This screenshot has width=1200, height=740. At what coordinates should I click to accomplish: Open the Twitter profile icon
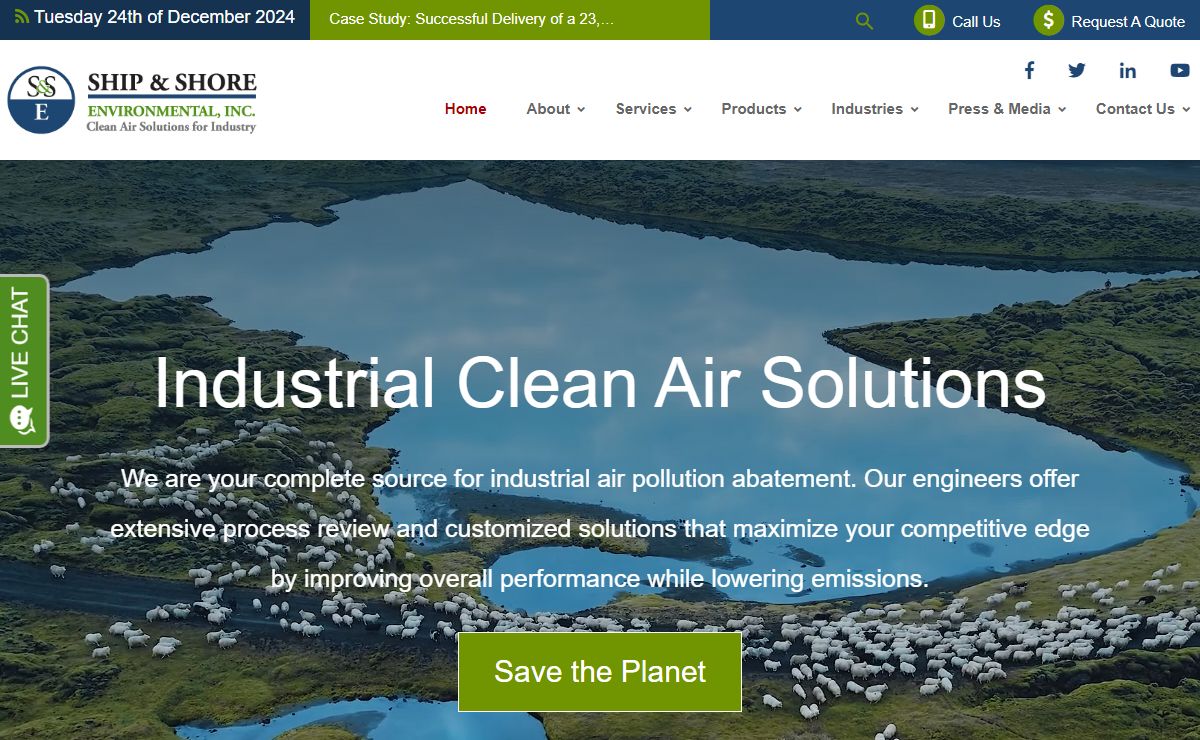pos(1077,70)
